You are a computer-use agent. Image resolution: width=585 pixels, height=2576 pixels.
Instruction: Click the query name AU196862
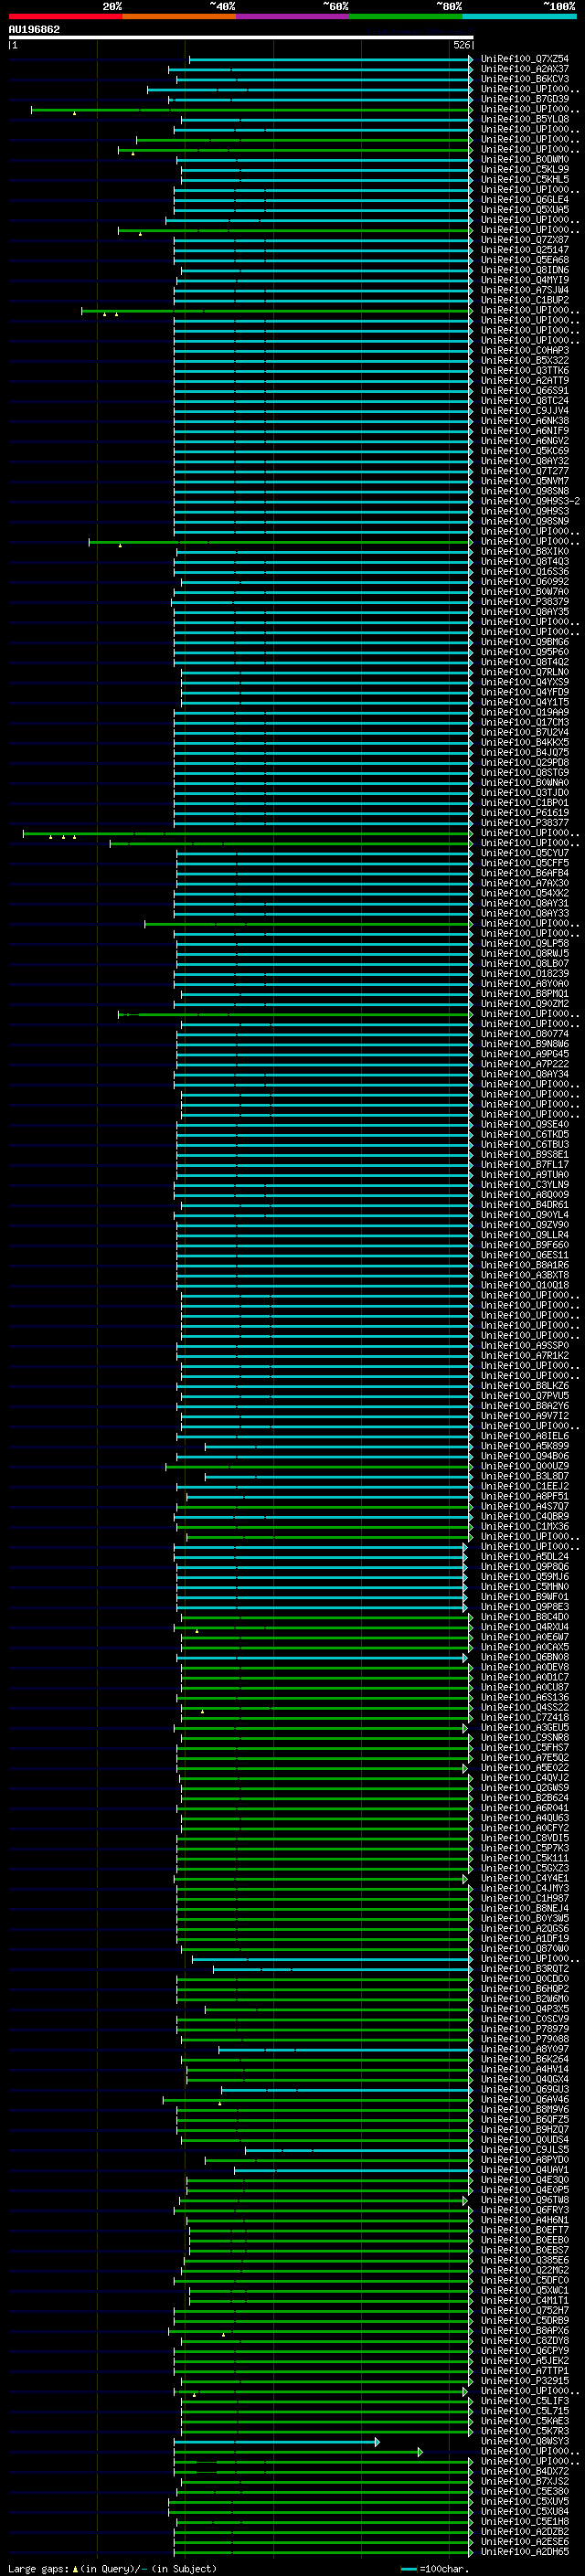[x=34, y=29]
